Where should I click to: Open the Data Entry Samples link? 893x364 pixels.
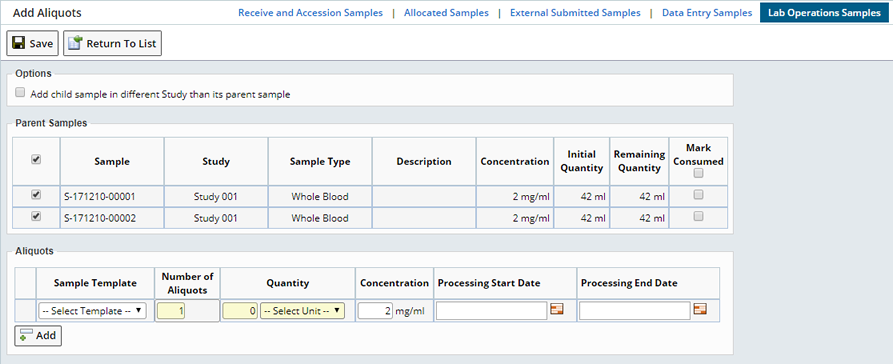point(707,13)
